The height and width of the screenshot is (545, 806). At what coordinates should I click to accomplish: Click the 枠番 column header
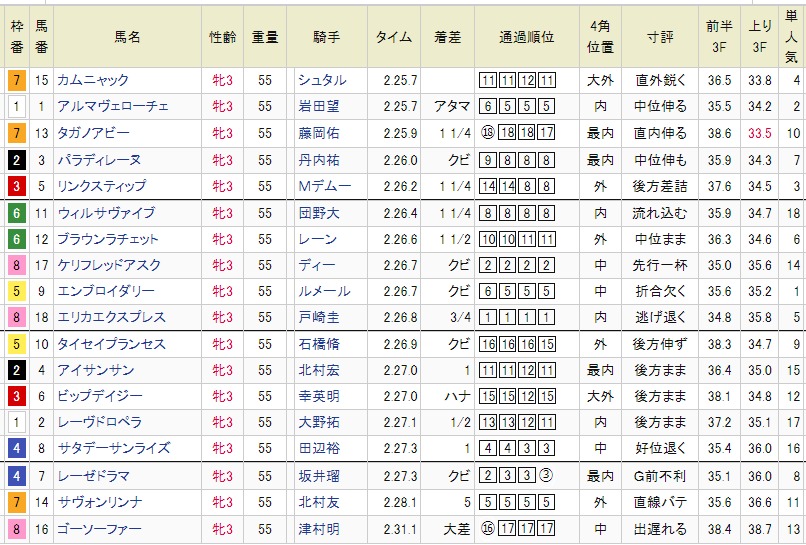click(17, 37)
